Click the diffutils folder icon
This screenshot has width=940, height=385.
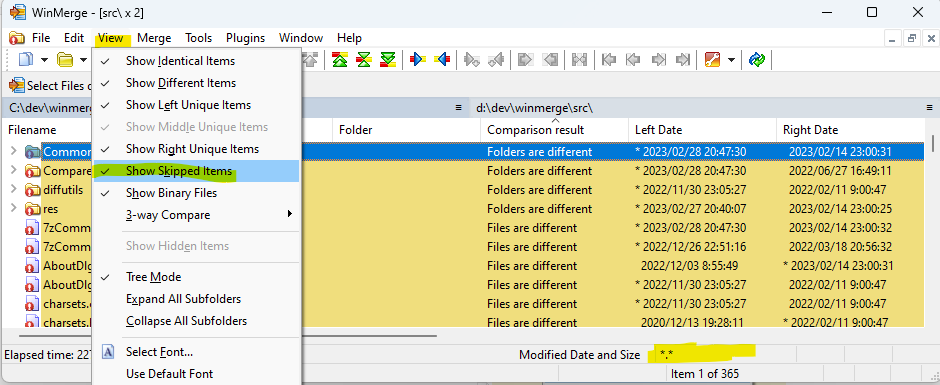coord(33,190)
